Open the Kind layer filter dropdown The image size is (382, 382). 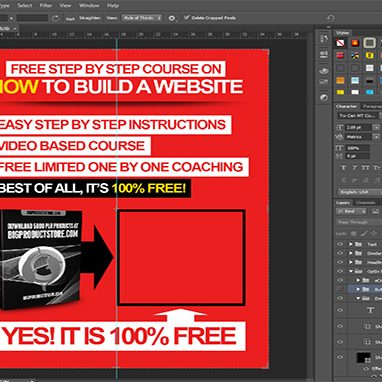(x=352, y=212)
